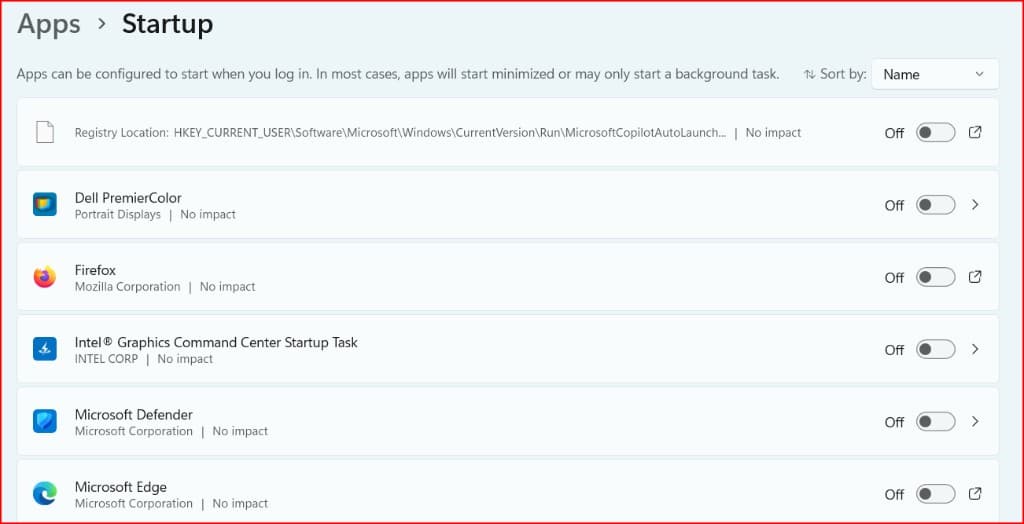Enable Dell PremierColor at startup

935,205
